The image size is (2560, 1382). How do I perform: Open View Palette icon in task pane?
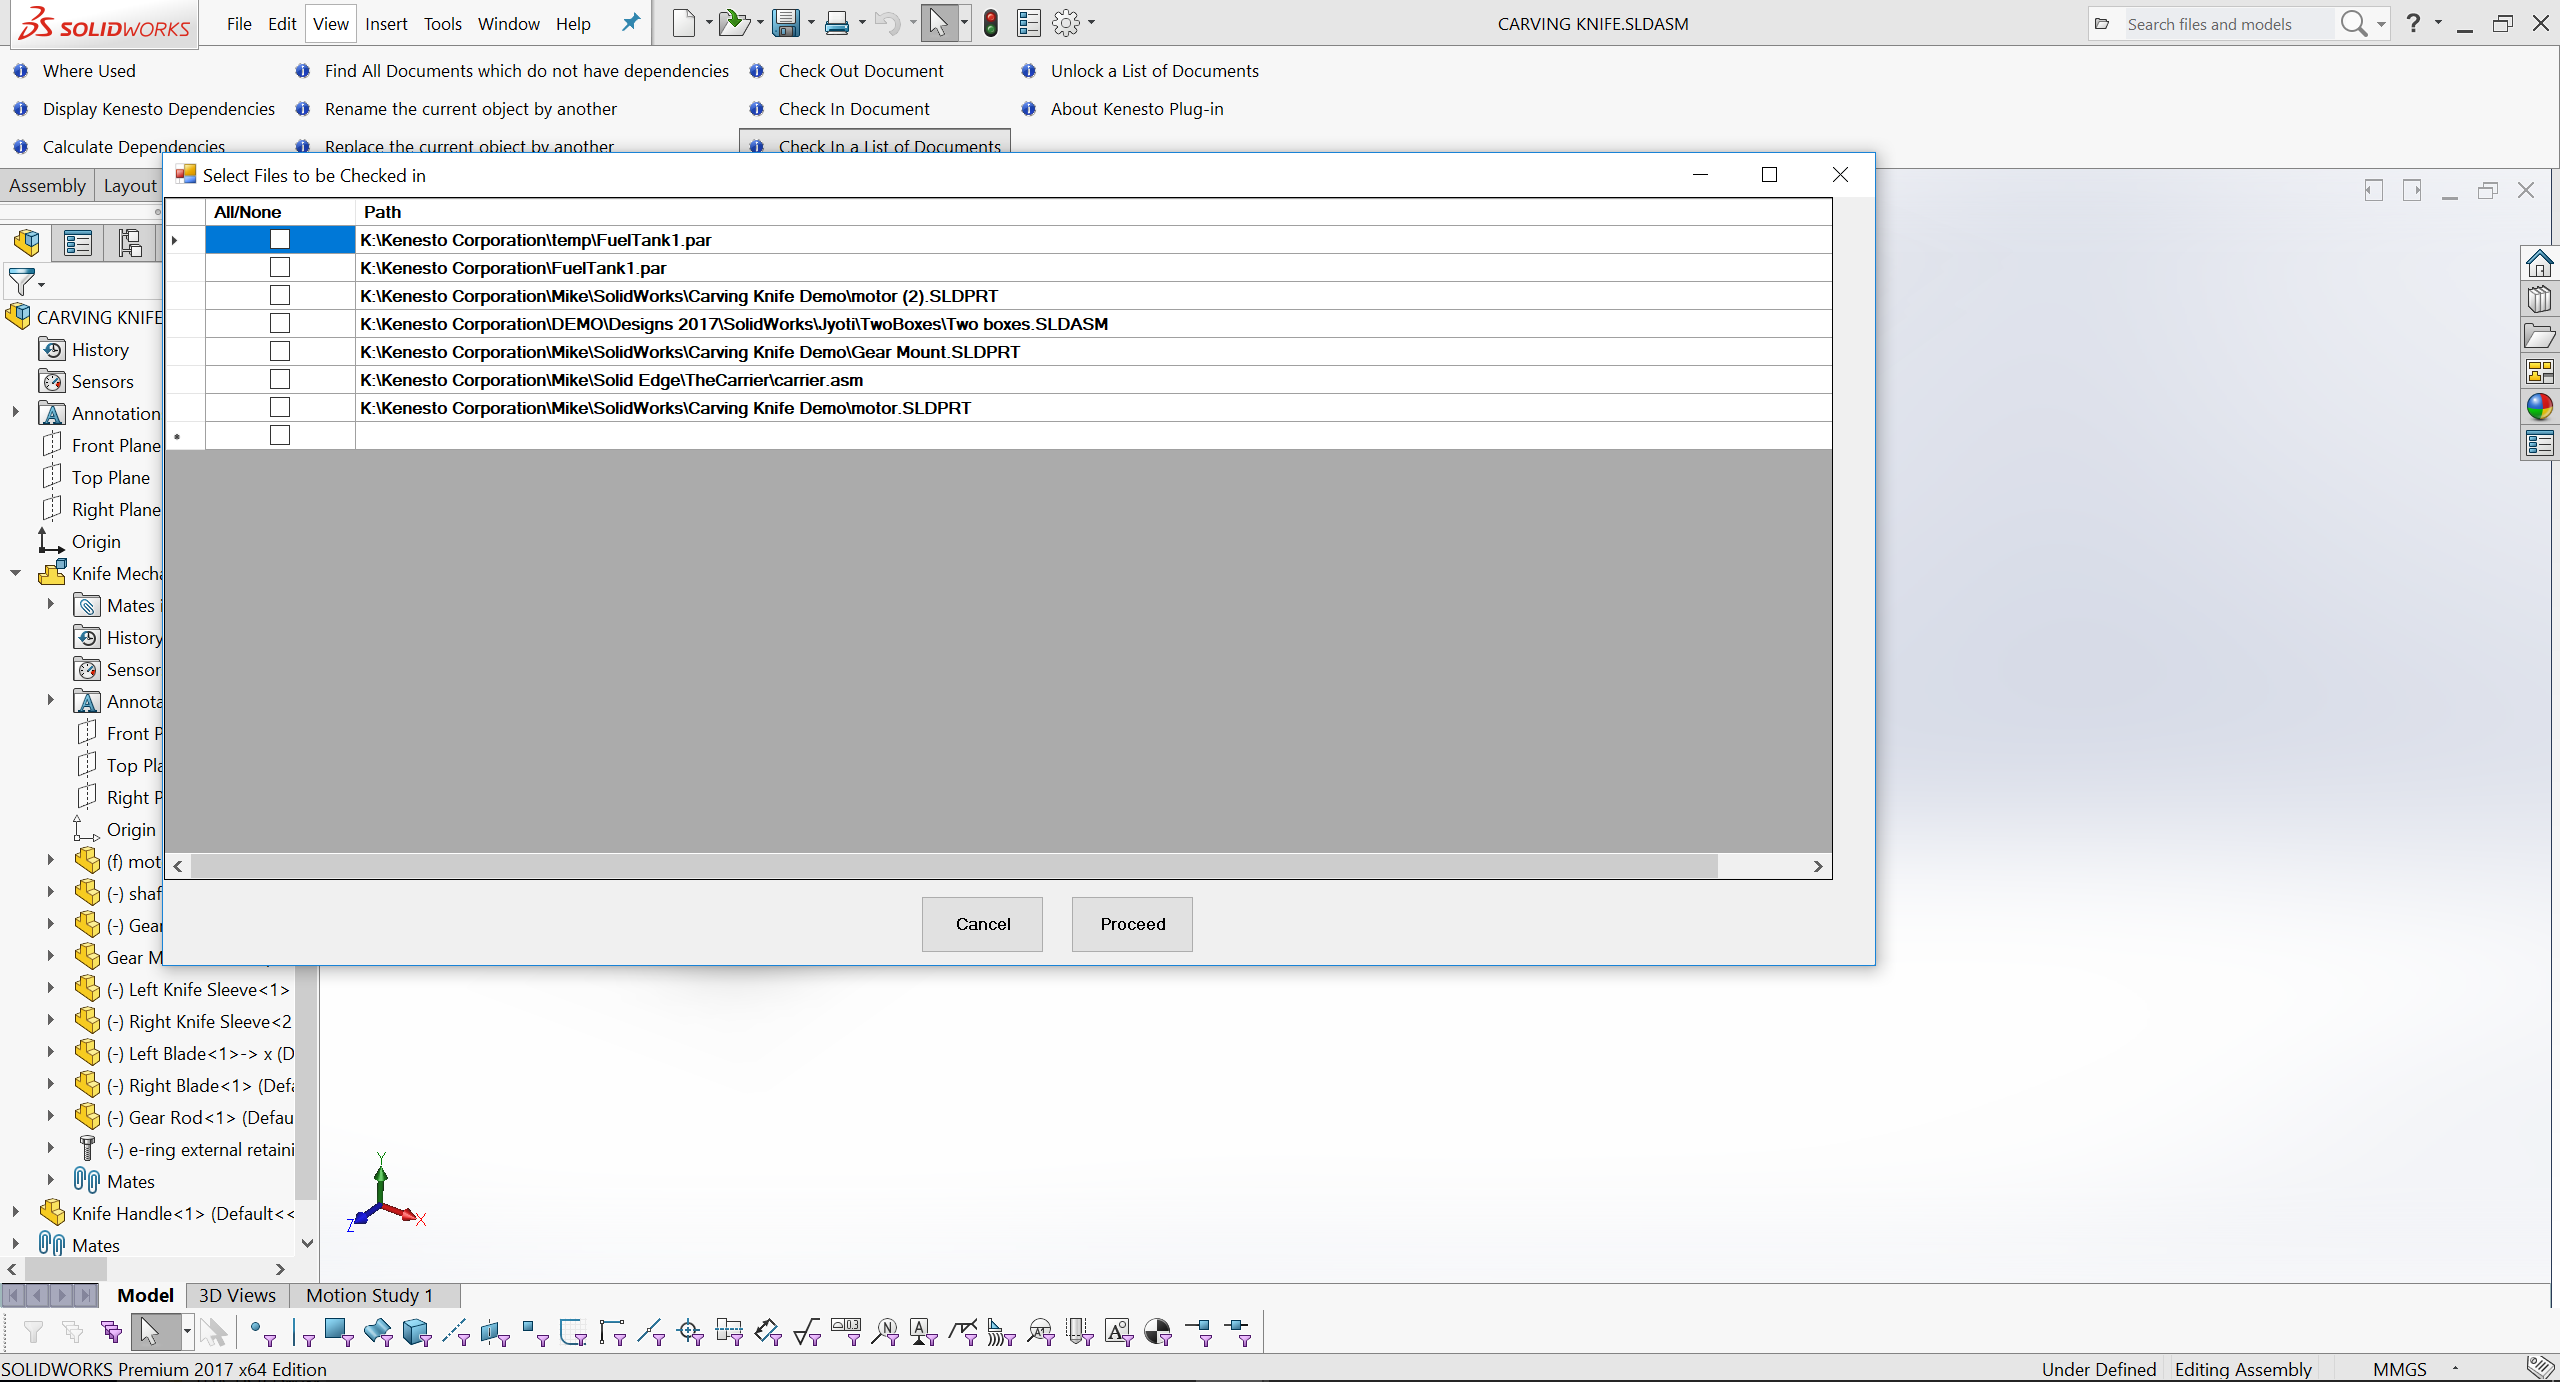pyautogui.click(x=2539, y=372)
